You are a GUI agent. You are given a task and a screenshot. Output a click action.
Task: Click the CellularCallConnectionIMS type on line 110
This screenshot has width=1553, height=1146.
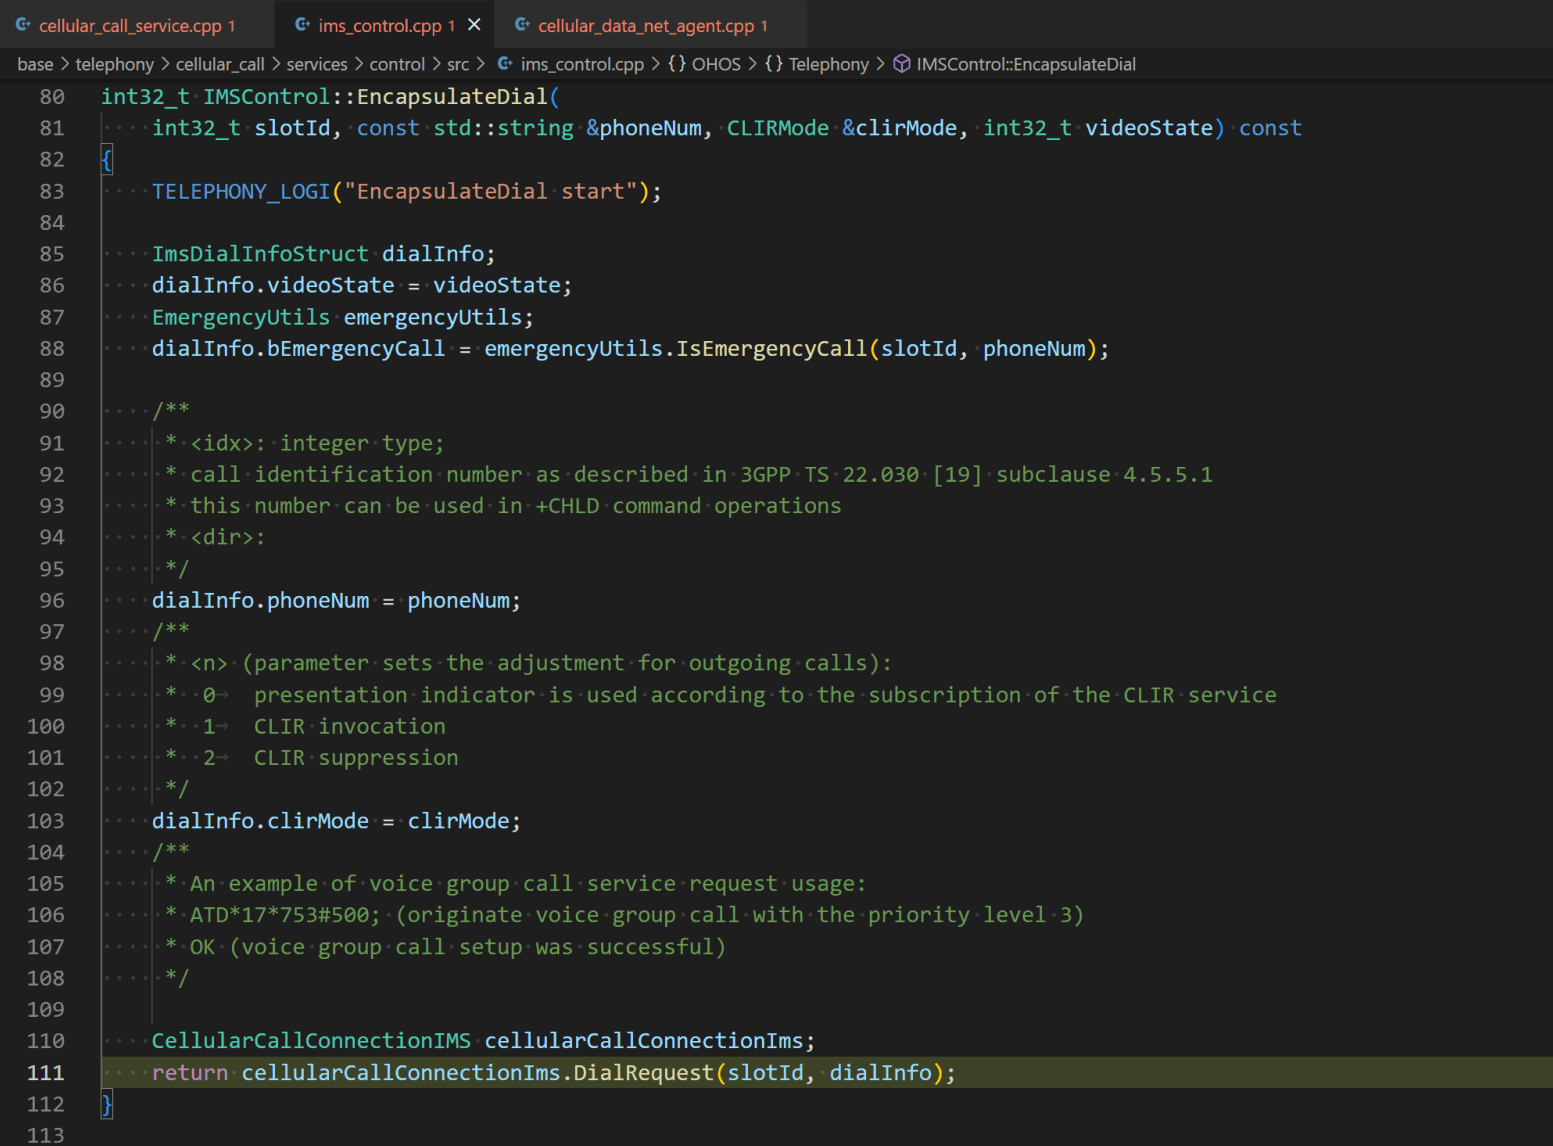pyautogui.click(x=311, y=1041)
